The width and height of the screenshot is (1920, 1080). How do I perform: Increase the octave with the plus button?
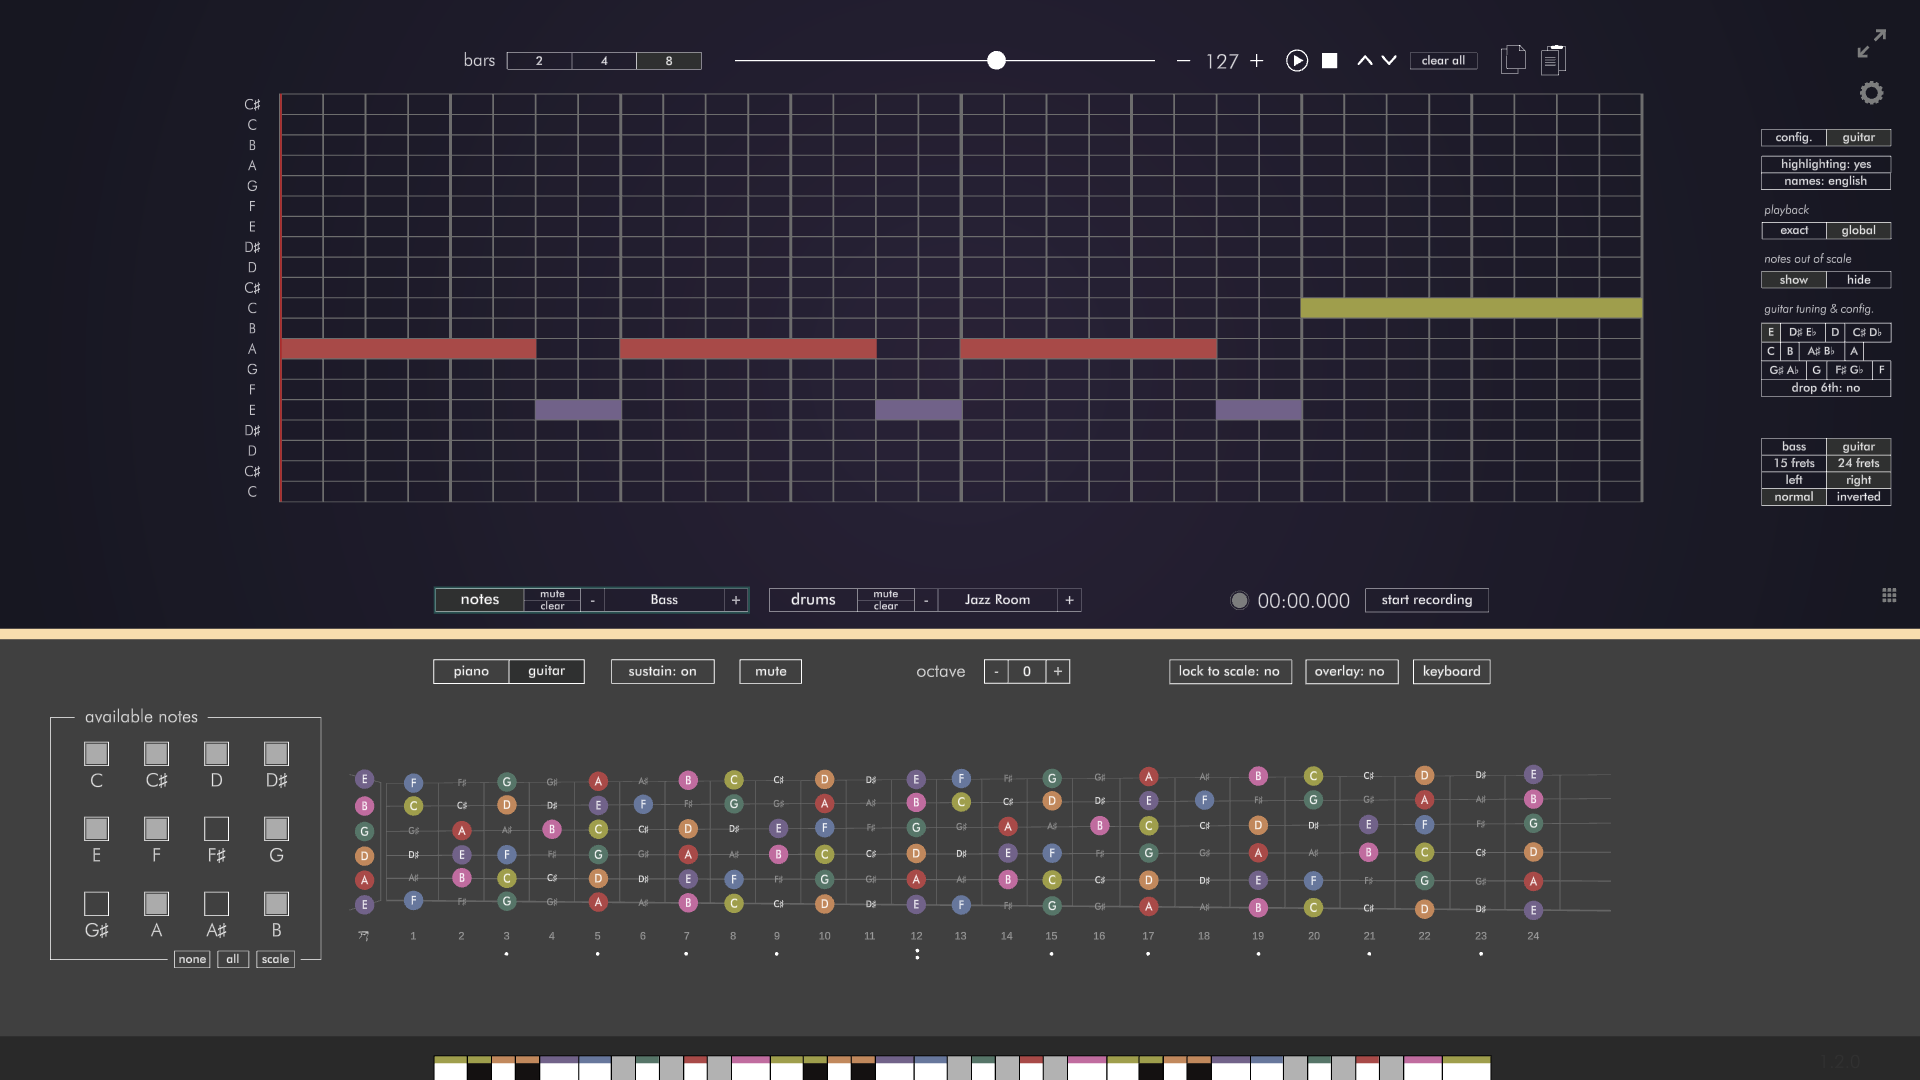(x=1057, y=671)
